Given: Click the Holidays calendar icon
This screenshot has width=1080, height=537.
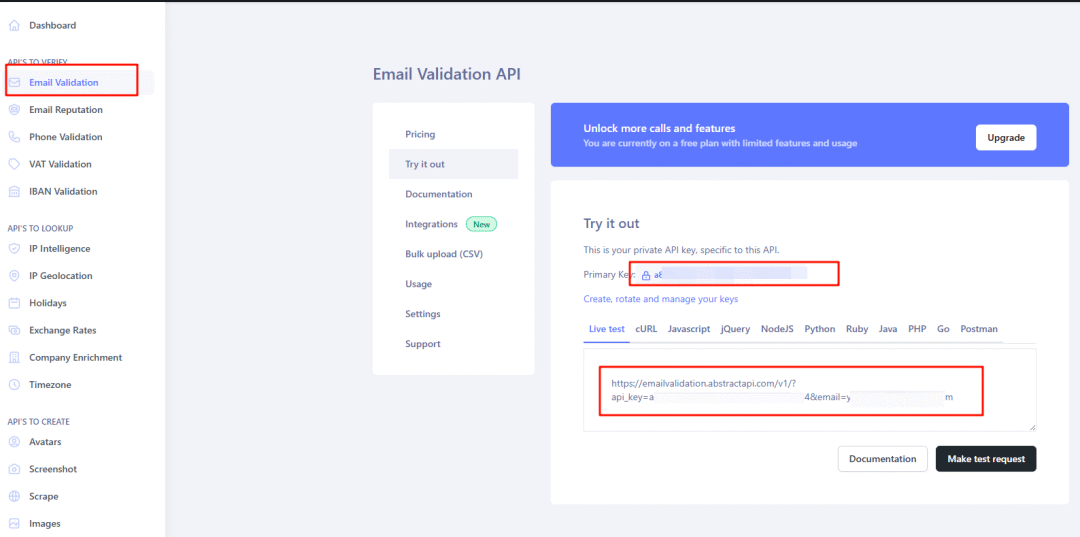Looking at the screenshot, I should (14, 303).
